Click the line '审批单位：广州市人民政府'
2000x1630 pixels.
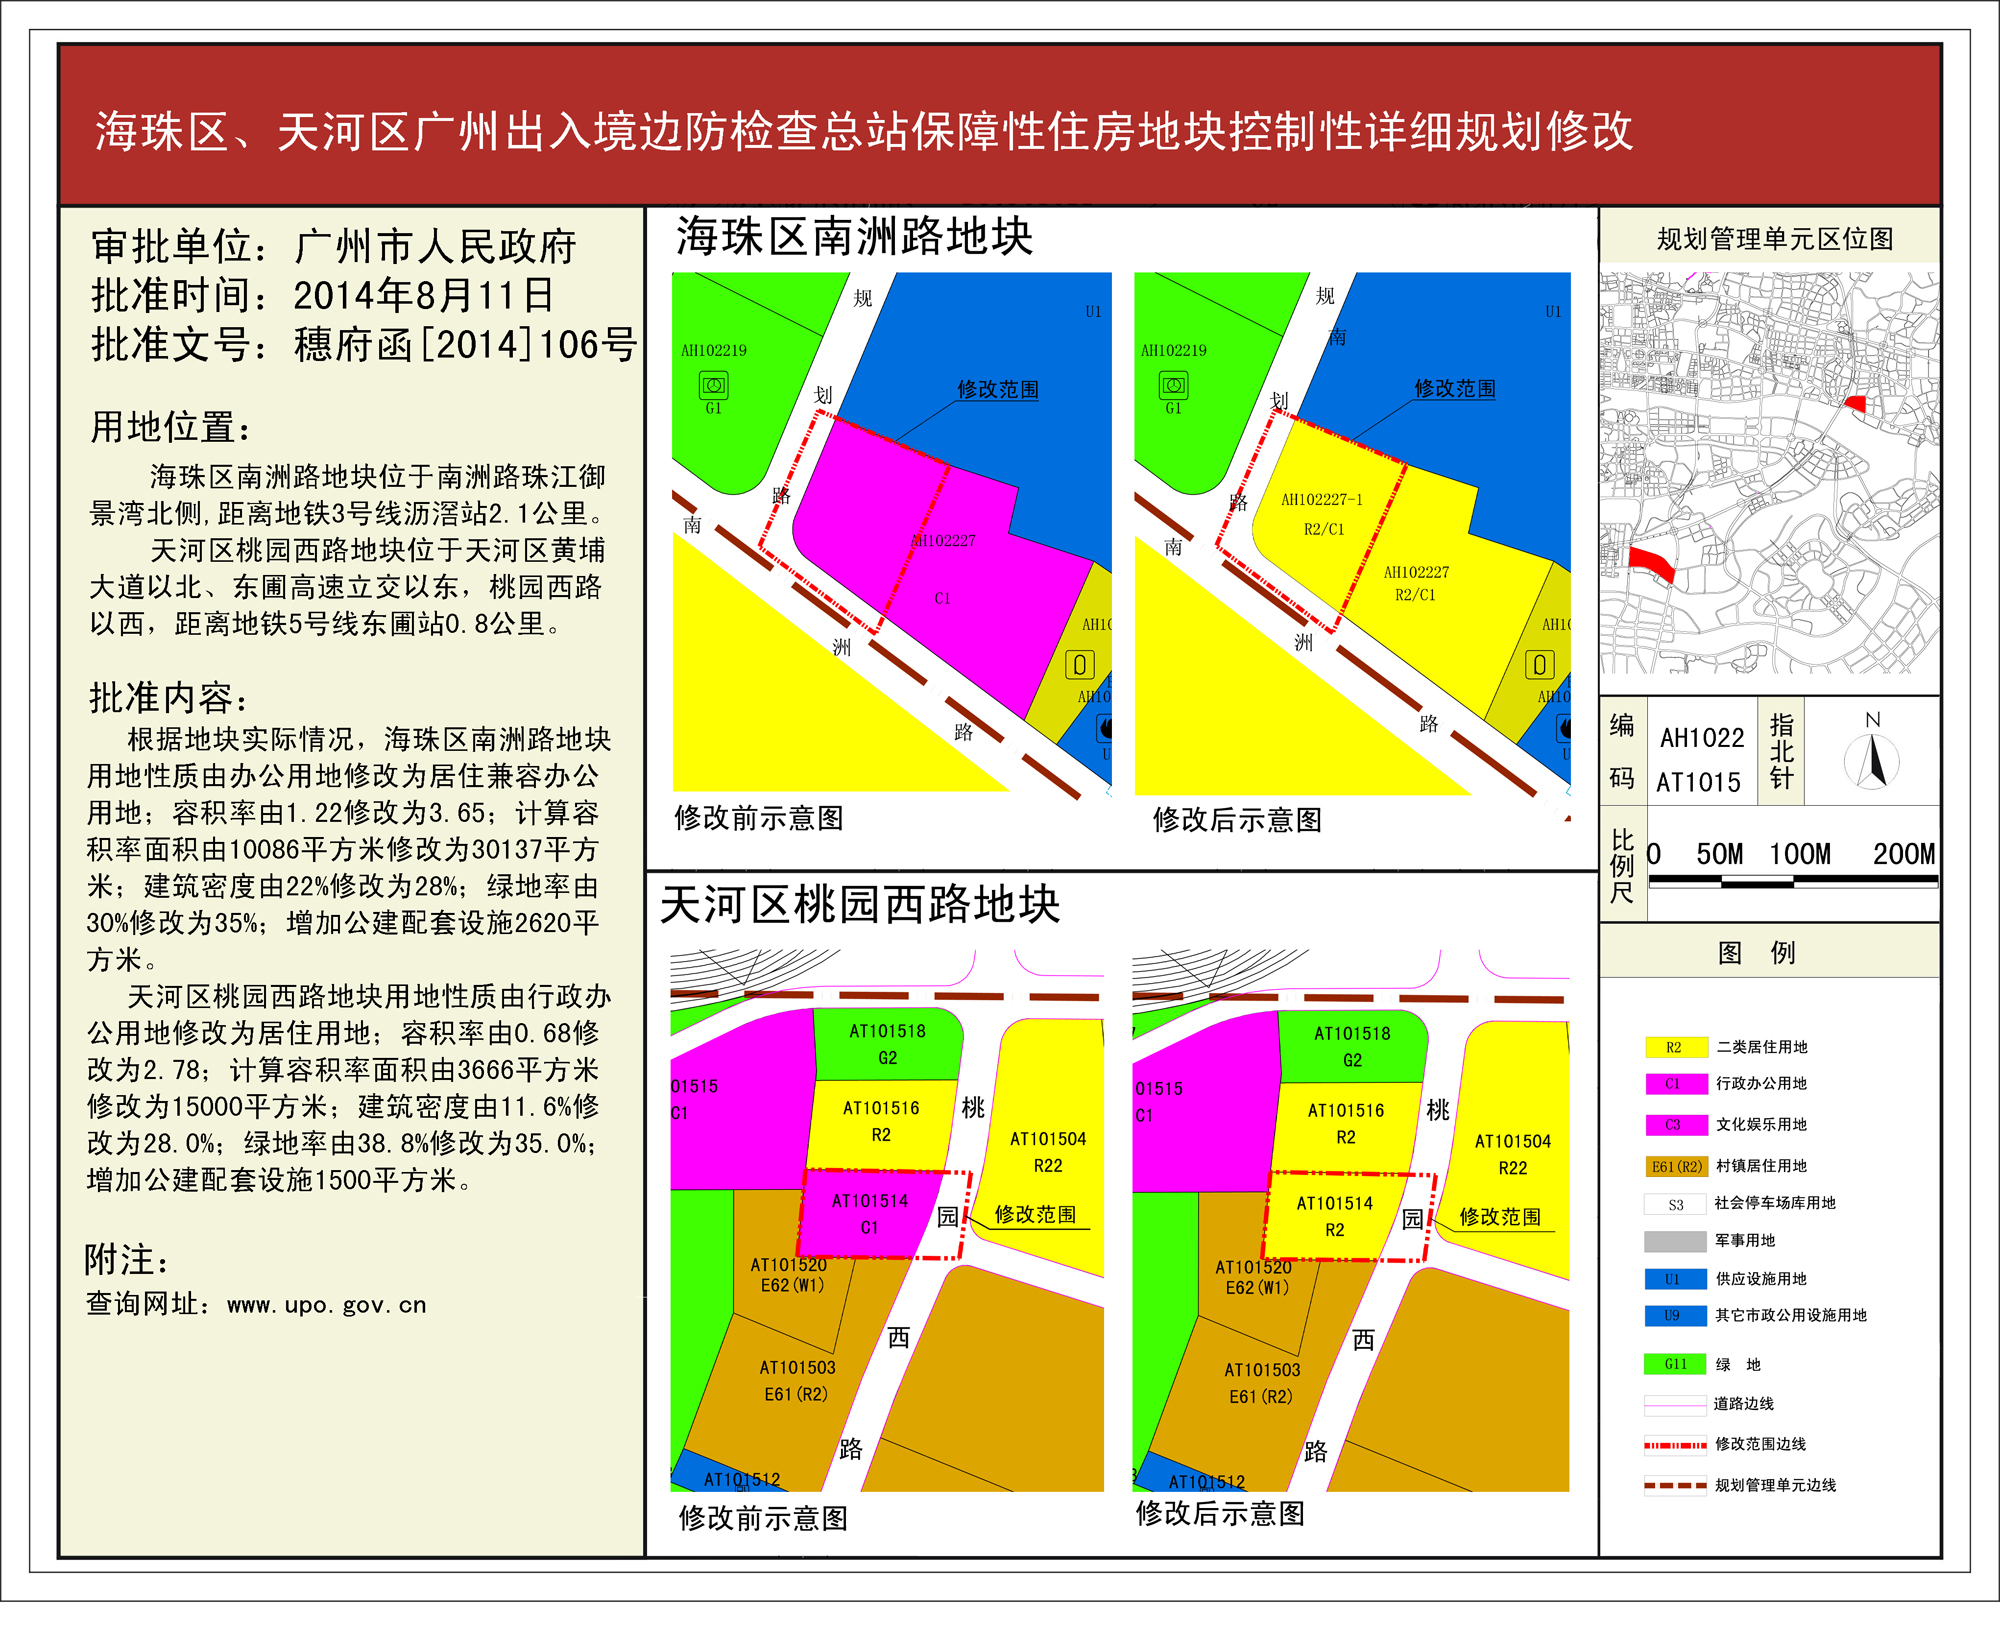[x=334, y=247]
